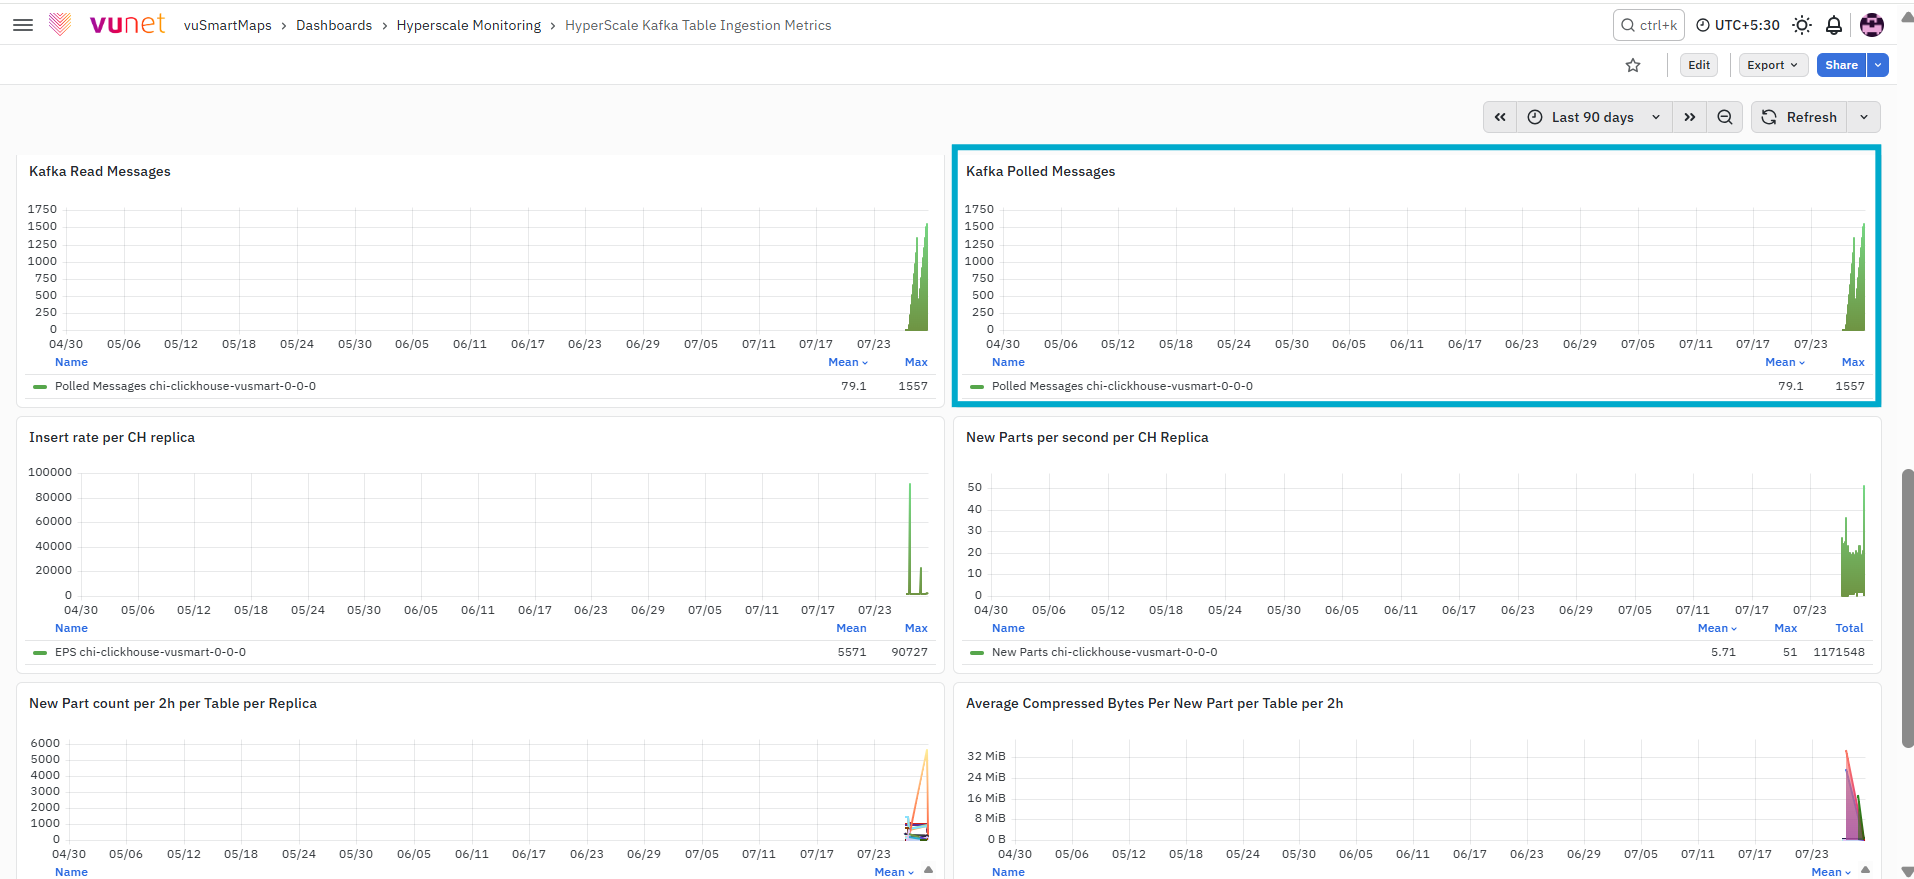Mark dashboard as favorite with star icon
Screen dimensions: 1914x879
coord(1633,65)
